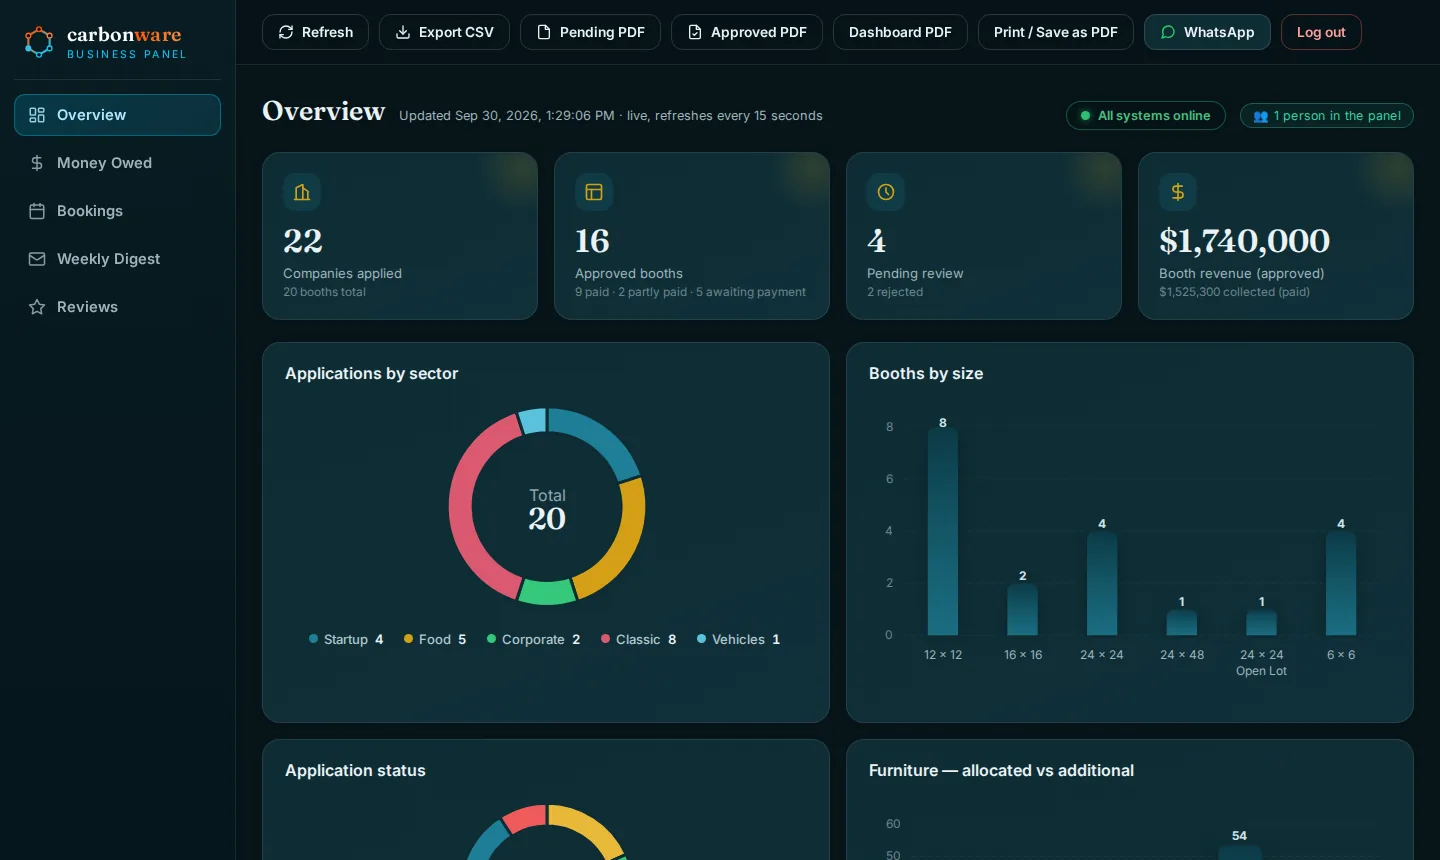Click the clock icon on Pending review card
The image size is (1440, 860).
click(886, 192)
